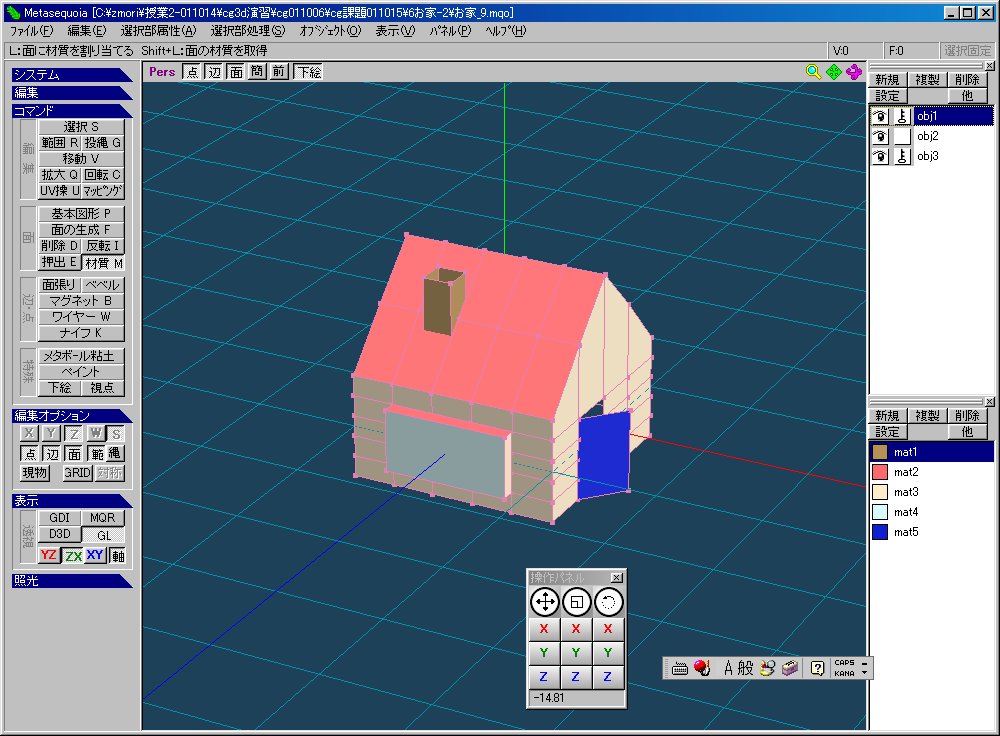Hide obj3 using its eye icon
1000x736 pixels.
pyautogui.click(x=880, y=156)
